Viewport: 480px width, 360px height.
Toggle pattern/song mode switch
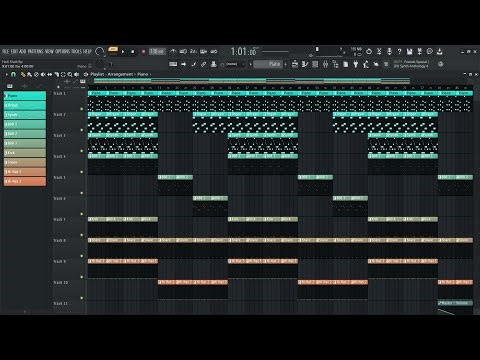[x=113, y=50]
